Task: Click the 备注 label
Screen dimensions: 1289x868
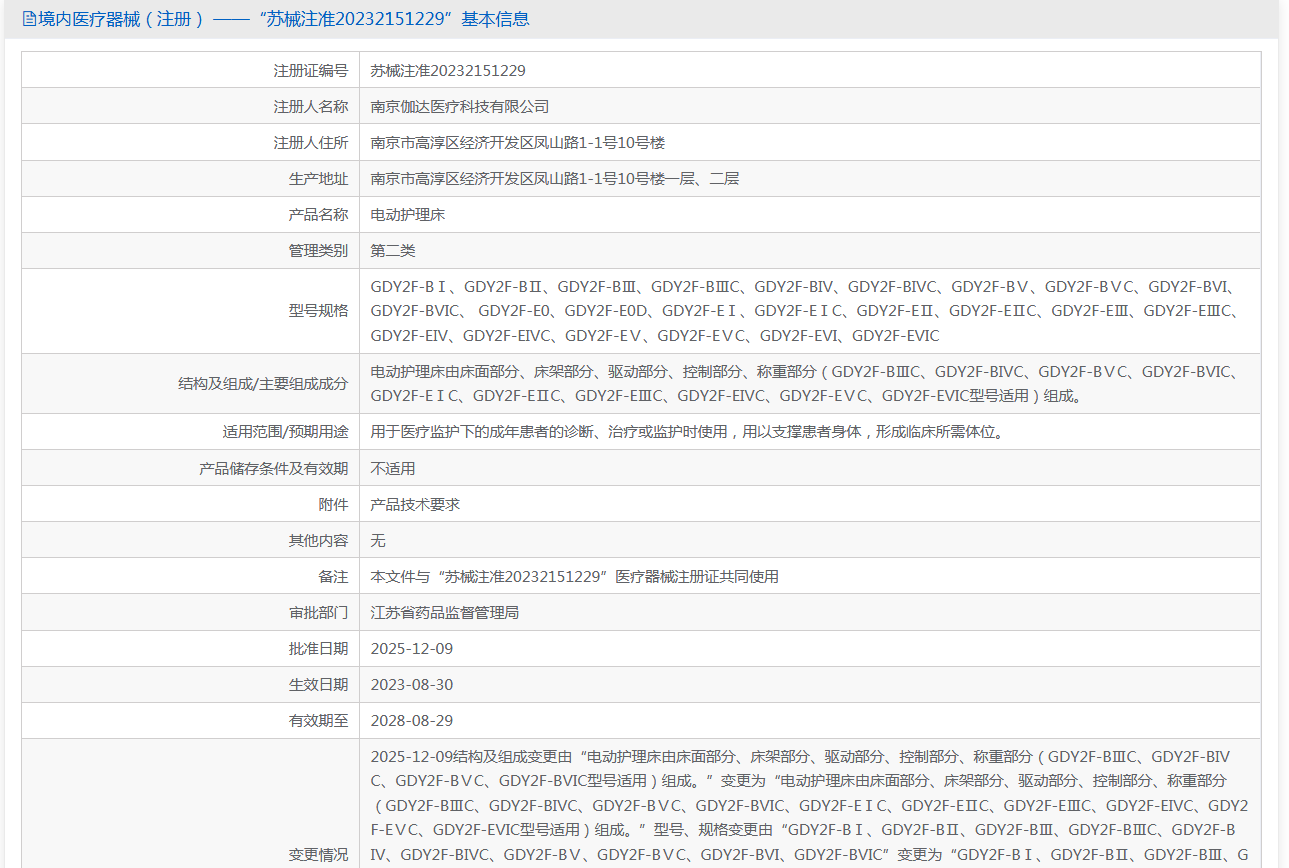Action: coord(334,577)
